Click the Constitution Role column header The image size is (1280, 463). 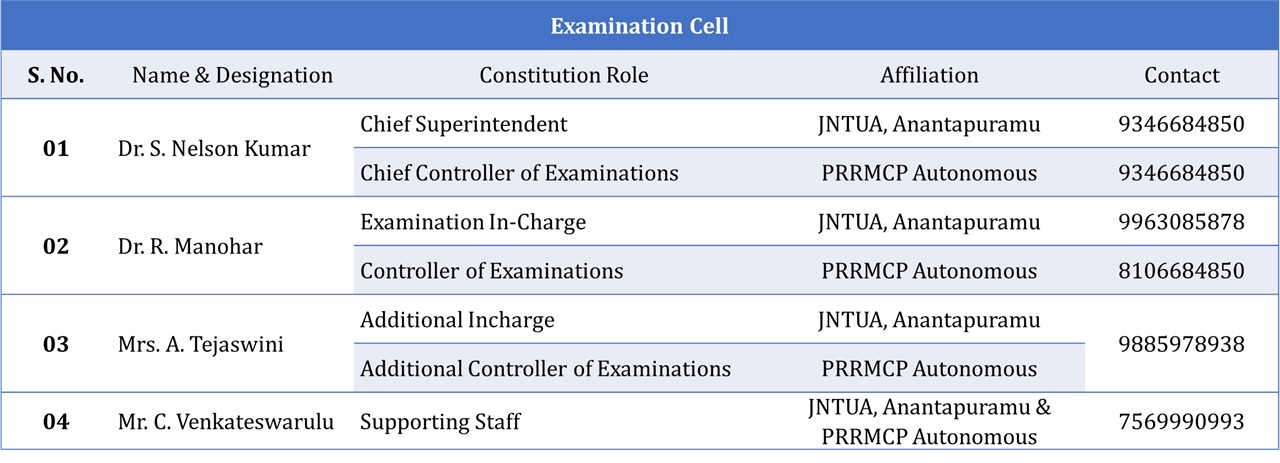564,75
